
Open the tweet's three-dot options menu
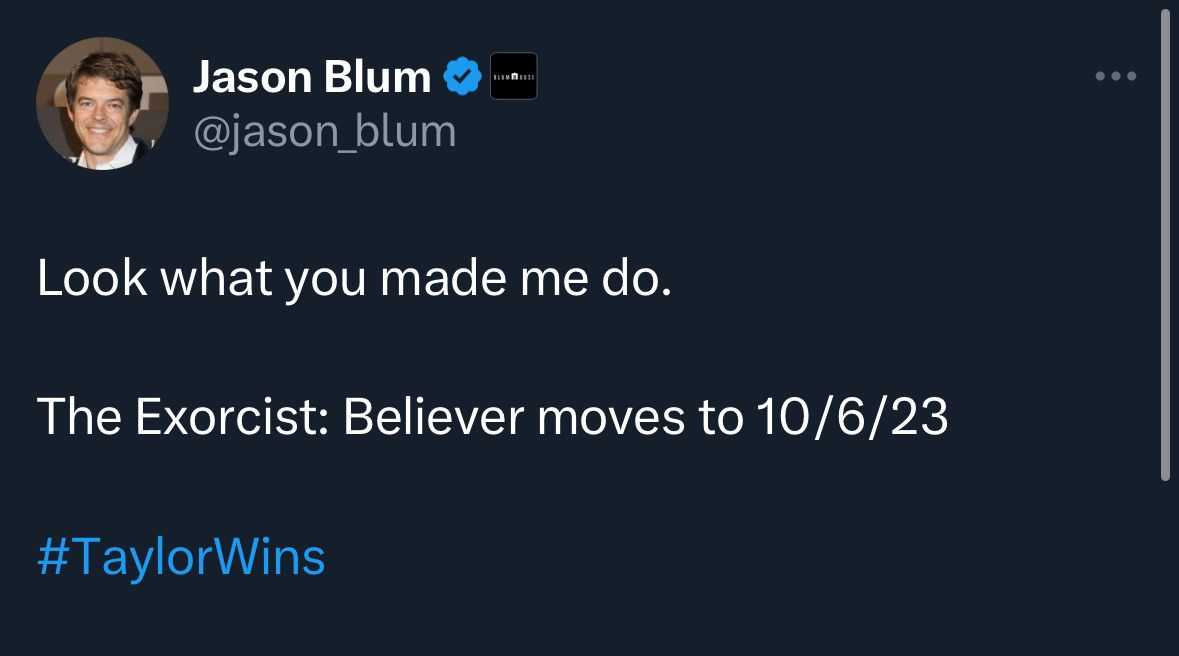(1115, 75)
